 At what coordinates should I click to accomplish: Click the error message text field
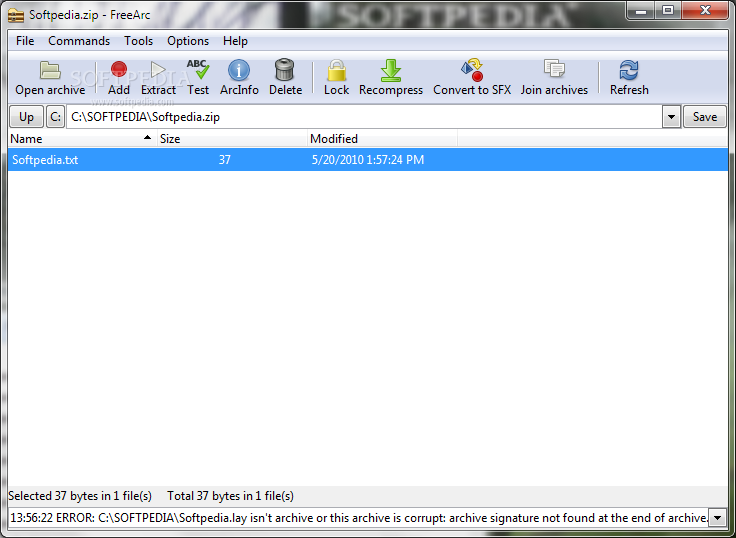(x=359, y=518)
